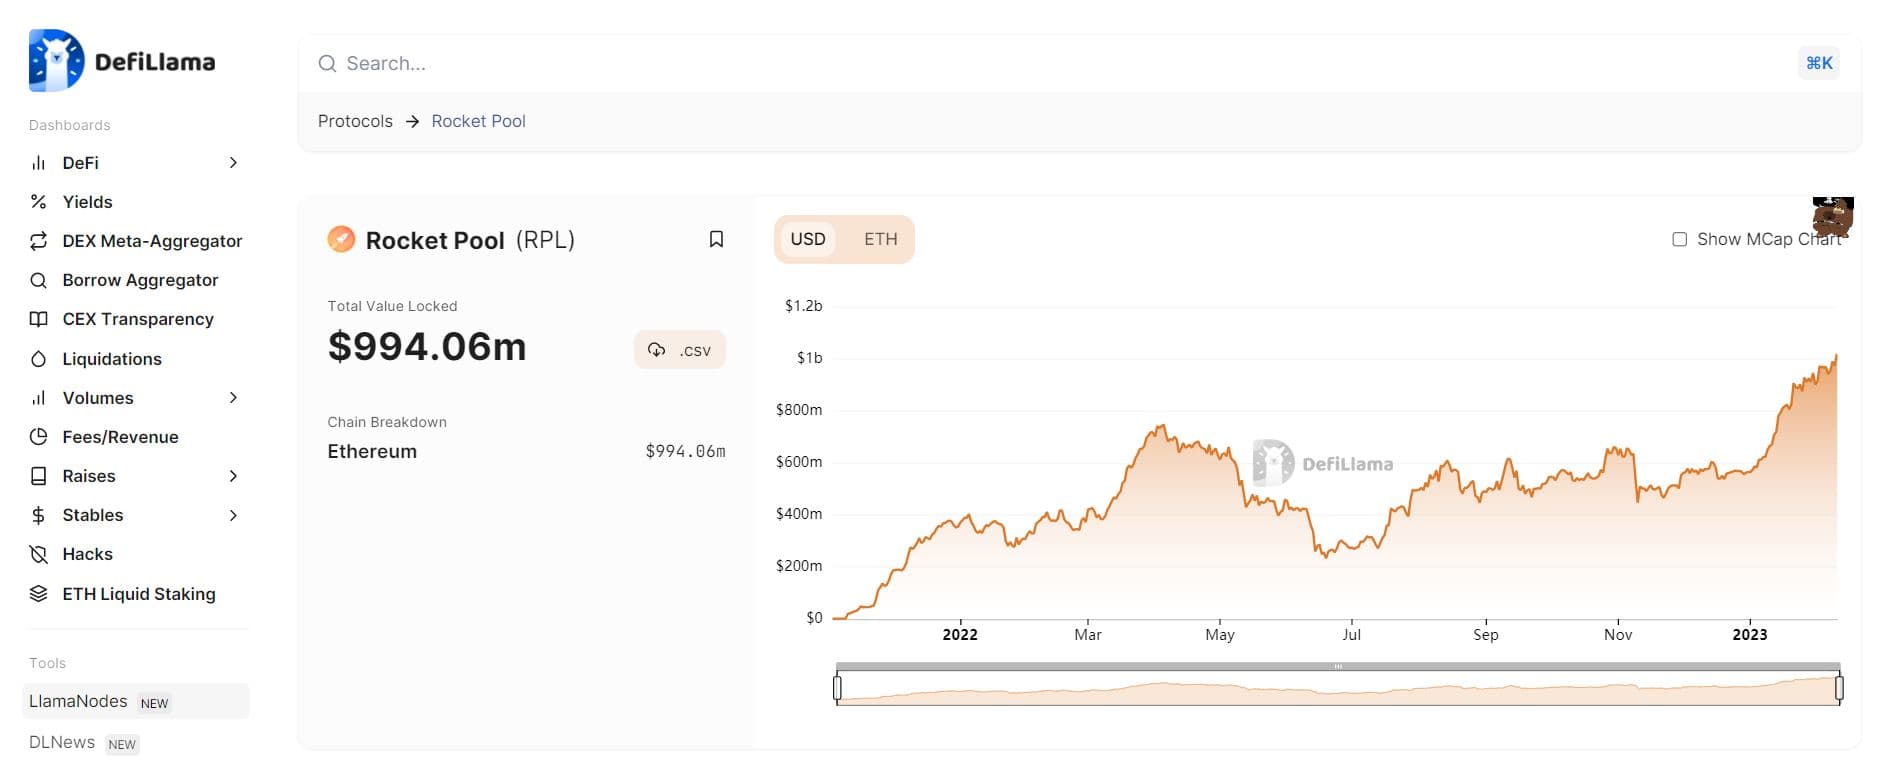Click the DeFi bar chart icon

(x=38, y=163)
